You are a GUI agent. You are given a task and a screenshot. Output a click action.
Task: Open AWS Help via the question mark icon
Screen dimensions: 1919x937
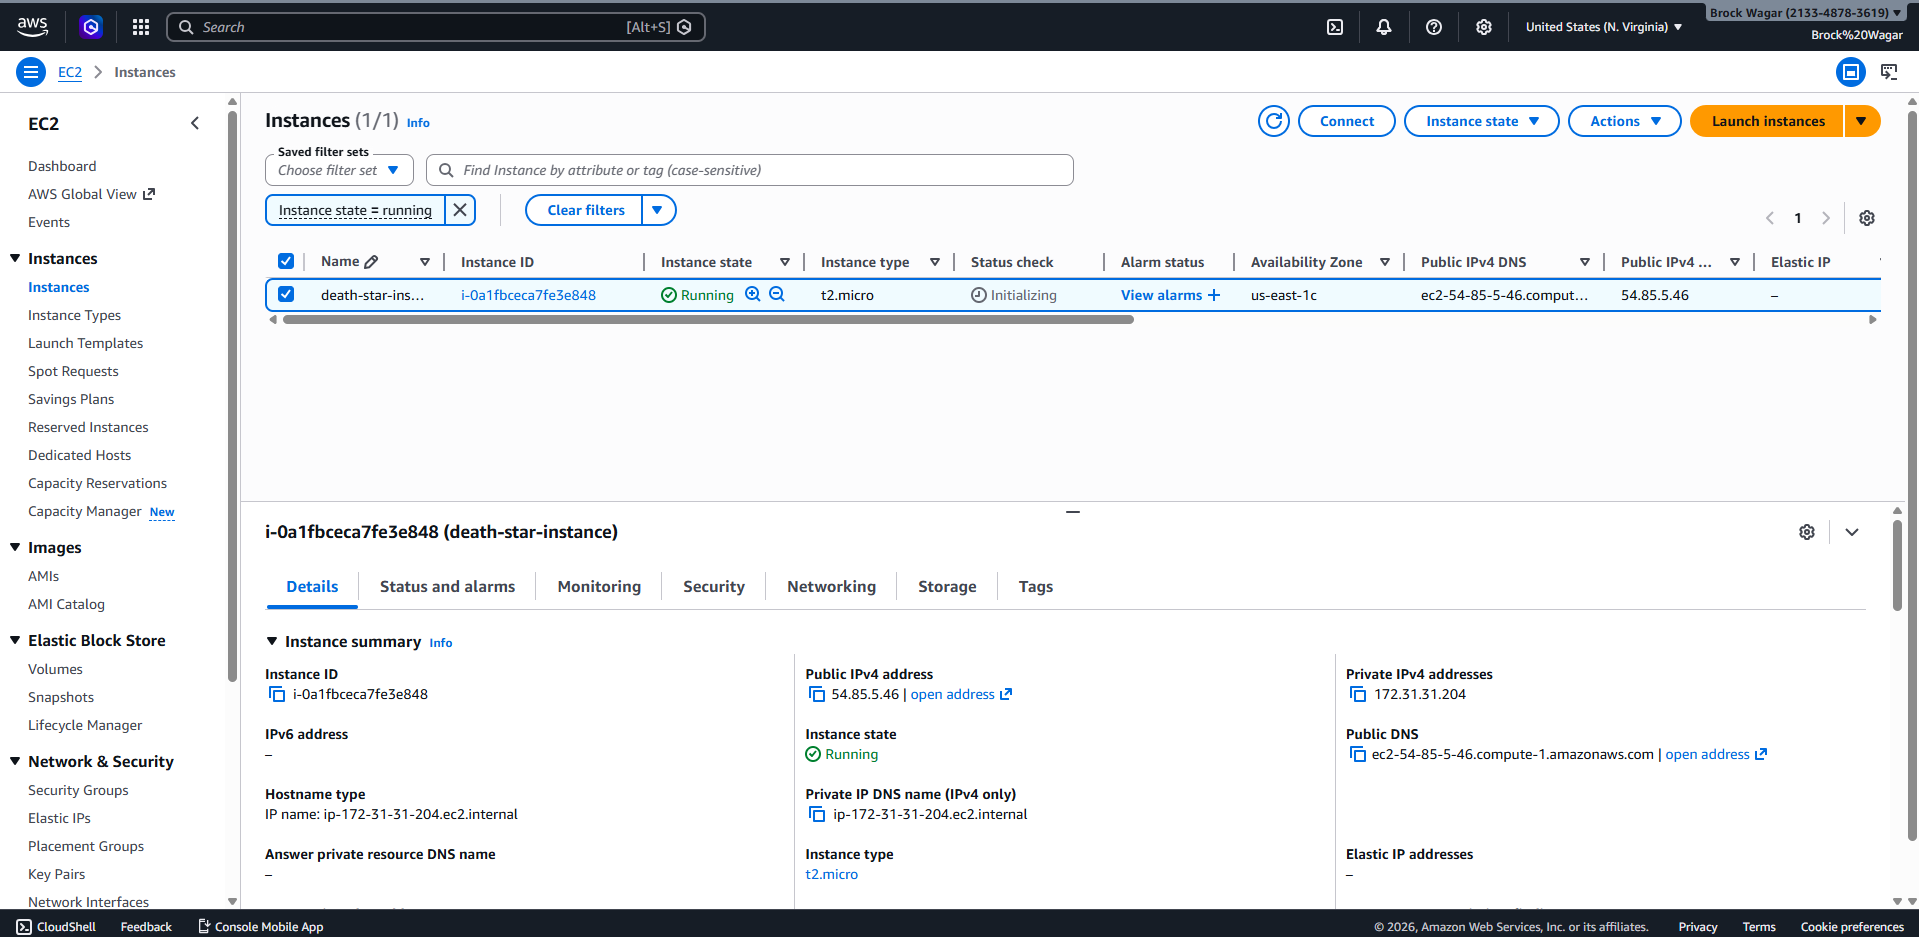(x=1433, y=26)
